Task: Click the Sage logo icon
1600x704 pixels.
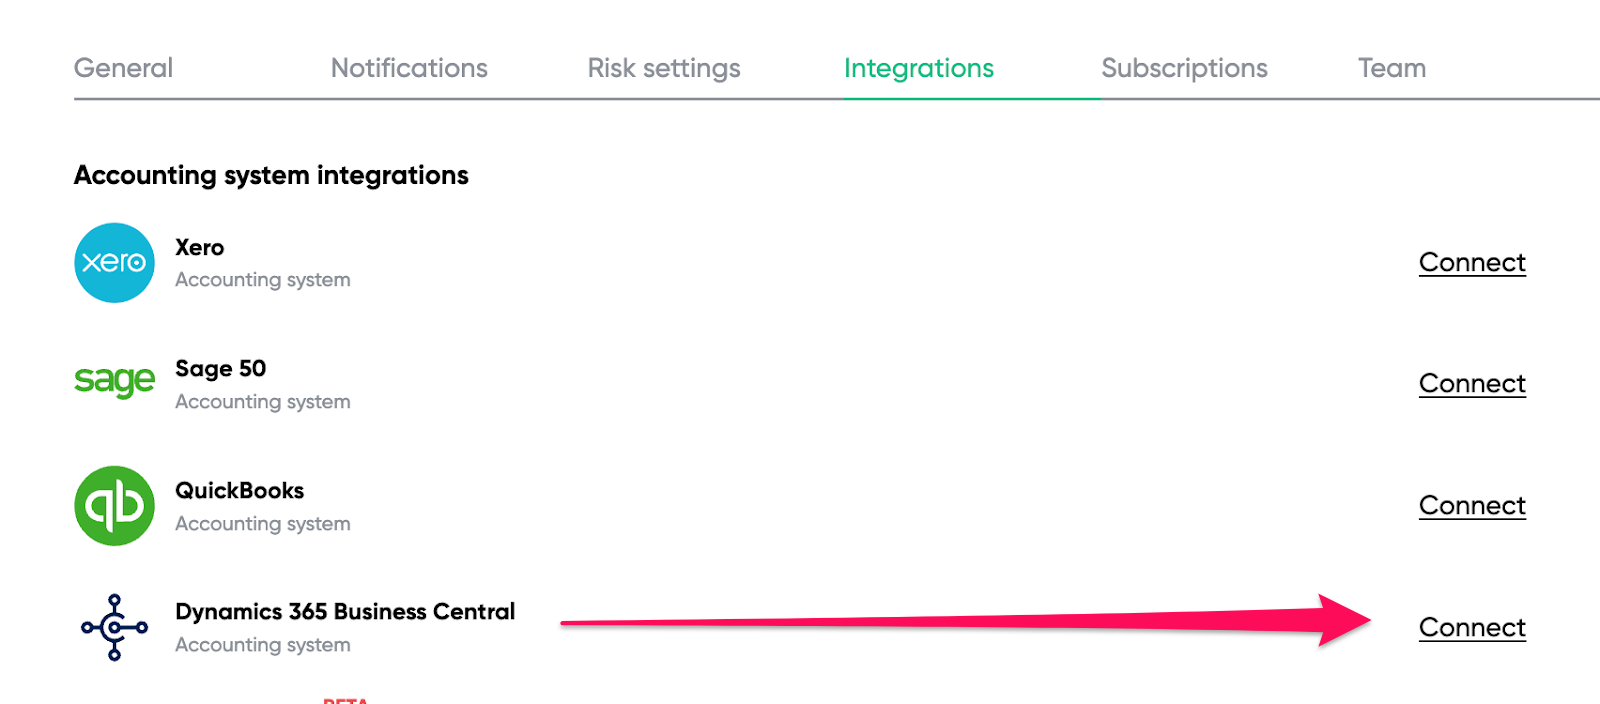Action: (115, 381)
